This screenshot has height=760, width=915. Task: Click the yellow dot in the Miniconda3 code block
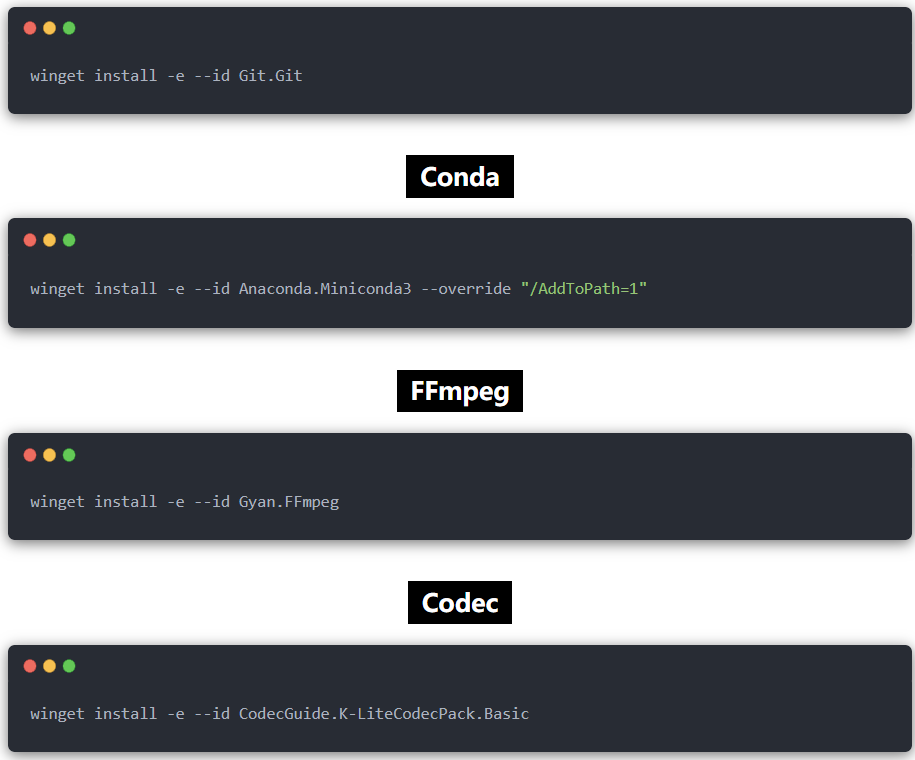(x=49, y=240)
